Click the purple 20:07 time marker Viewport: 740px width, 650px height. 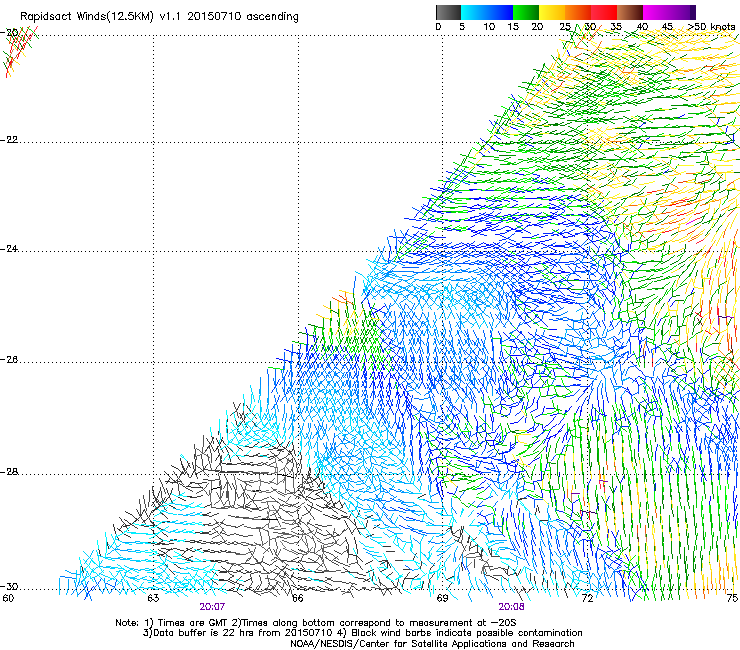point(212,607)
